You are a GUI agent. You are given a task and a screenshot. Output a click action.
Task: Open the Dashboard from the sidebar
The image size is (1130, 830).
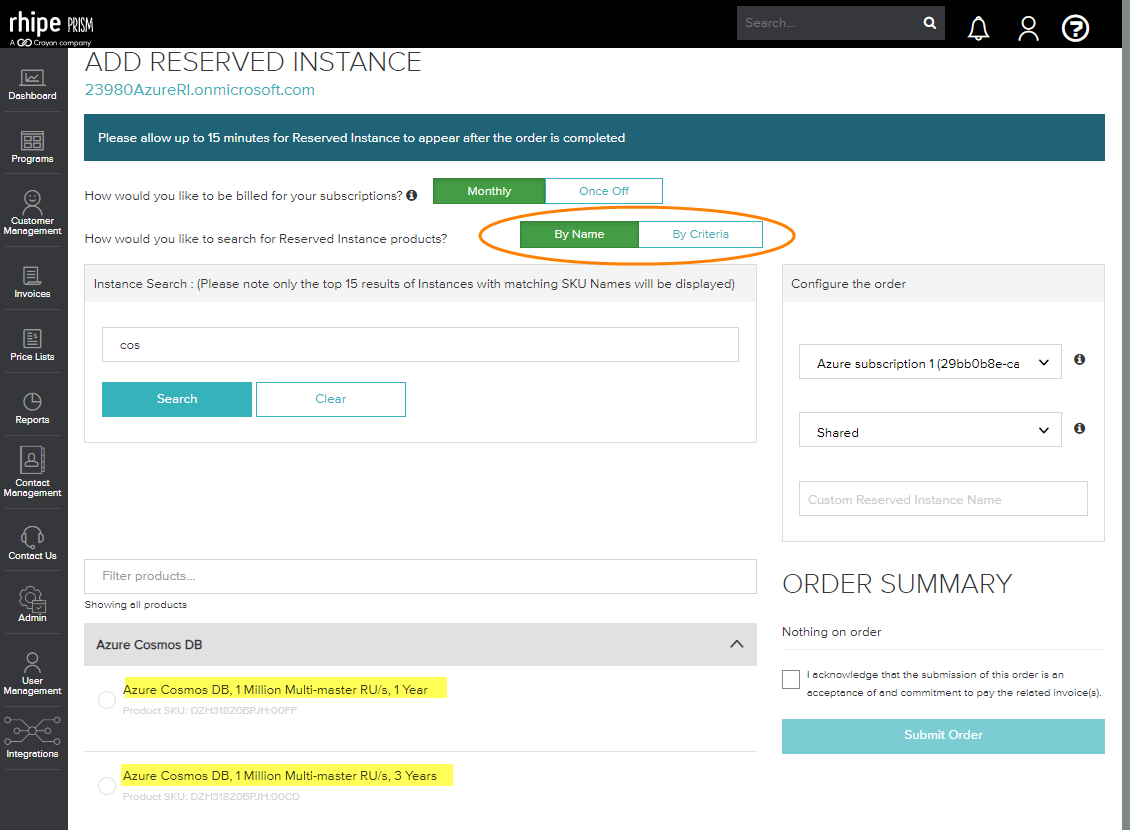pyautogui.click(x=32, y=77)
